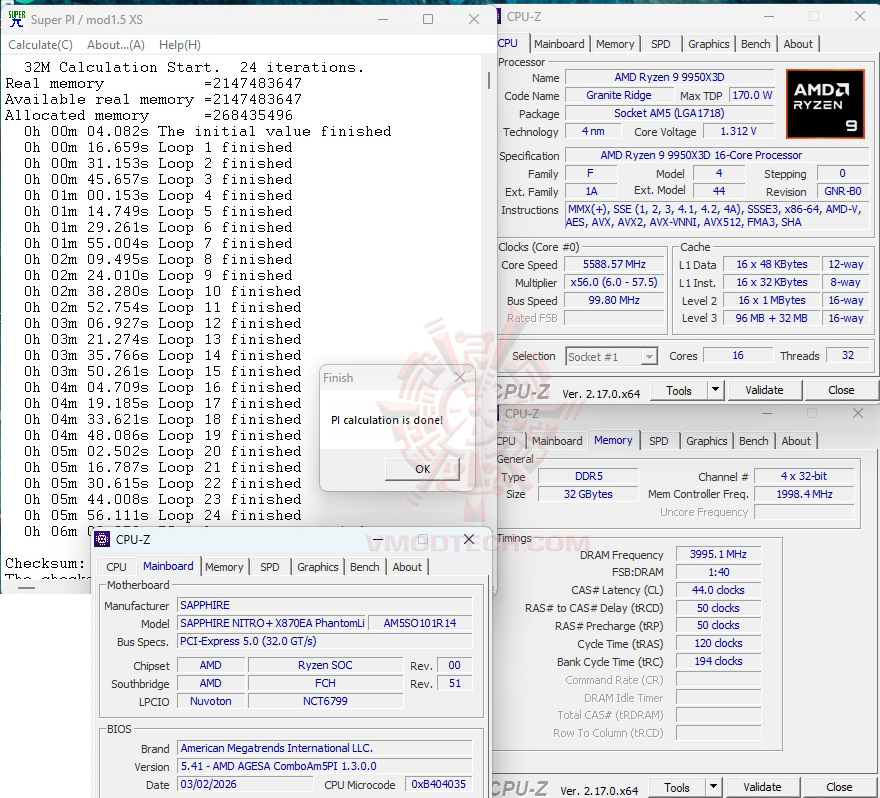
Task: Select SPD tab in memory CPU-Z window
Action: [659, 441]
